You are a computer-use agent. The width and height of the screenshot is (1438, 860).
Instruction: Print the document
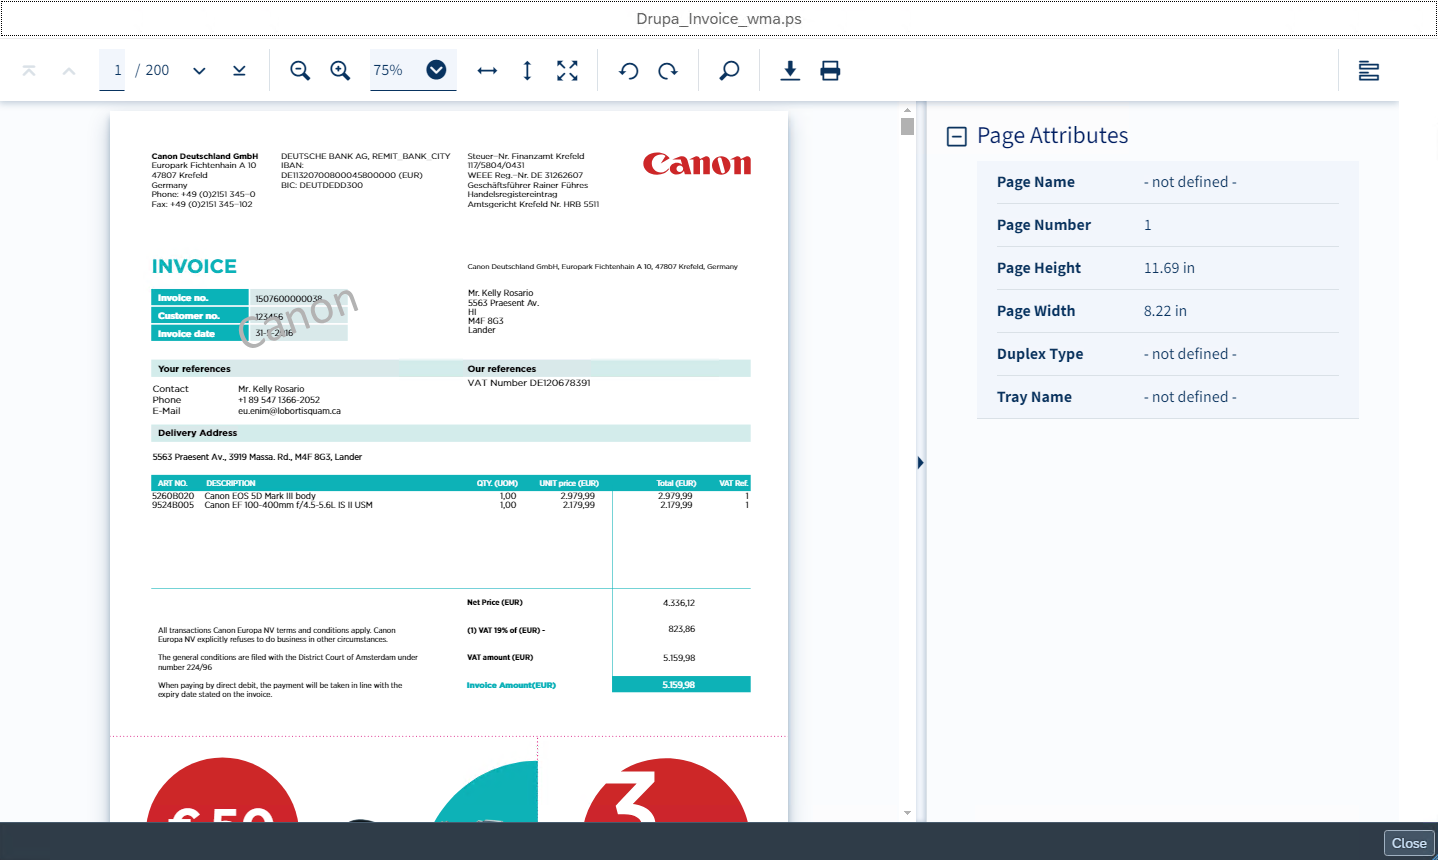830,70
